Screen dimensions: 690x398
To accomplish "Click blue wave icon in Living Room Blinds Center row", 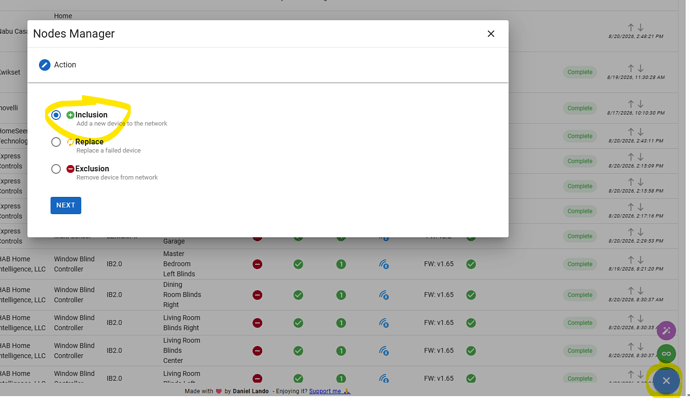I will [384, 351].
